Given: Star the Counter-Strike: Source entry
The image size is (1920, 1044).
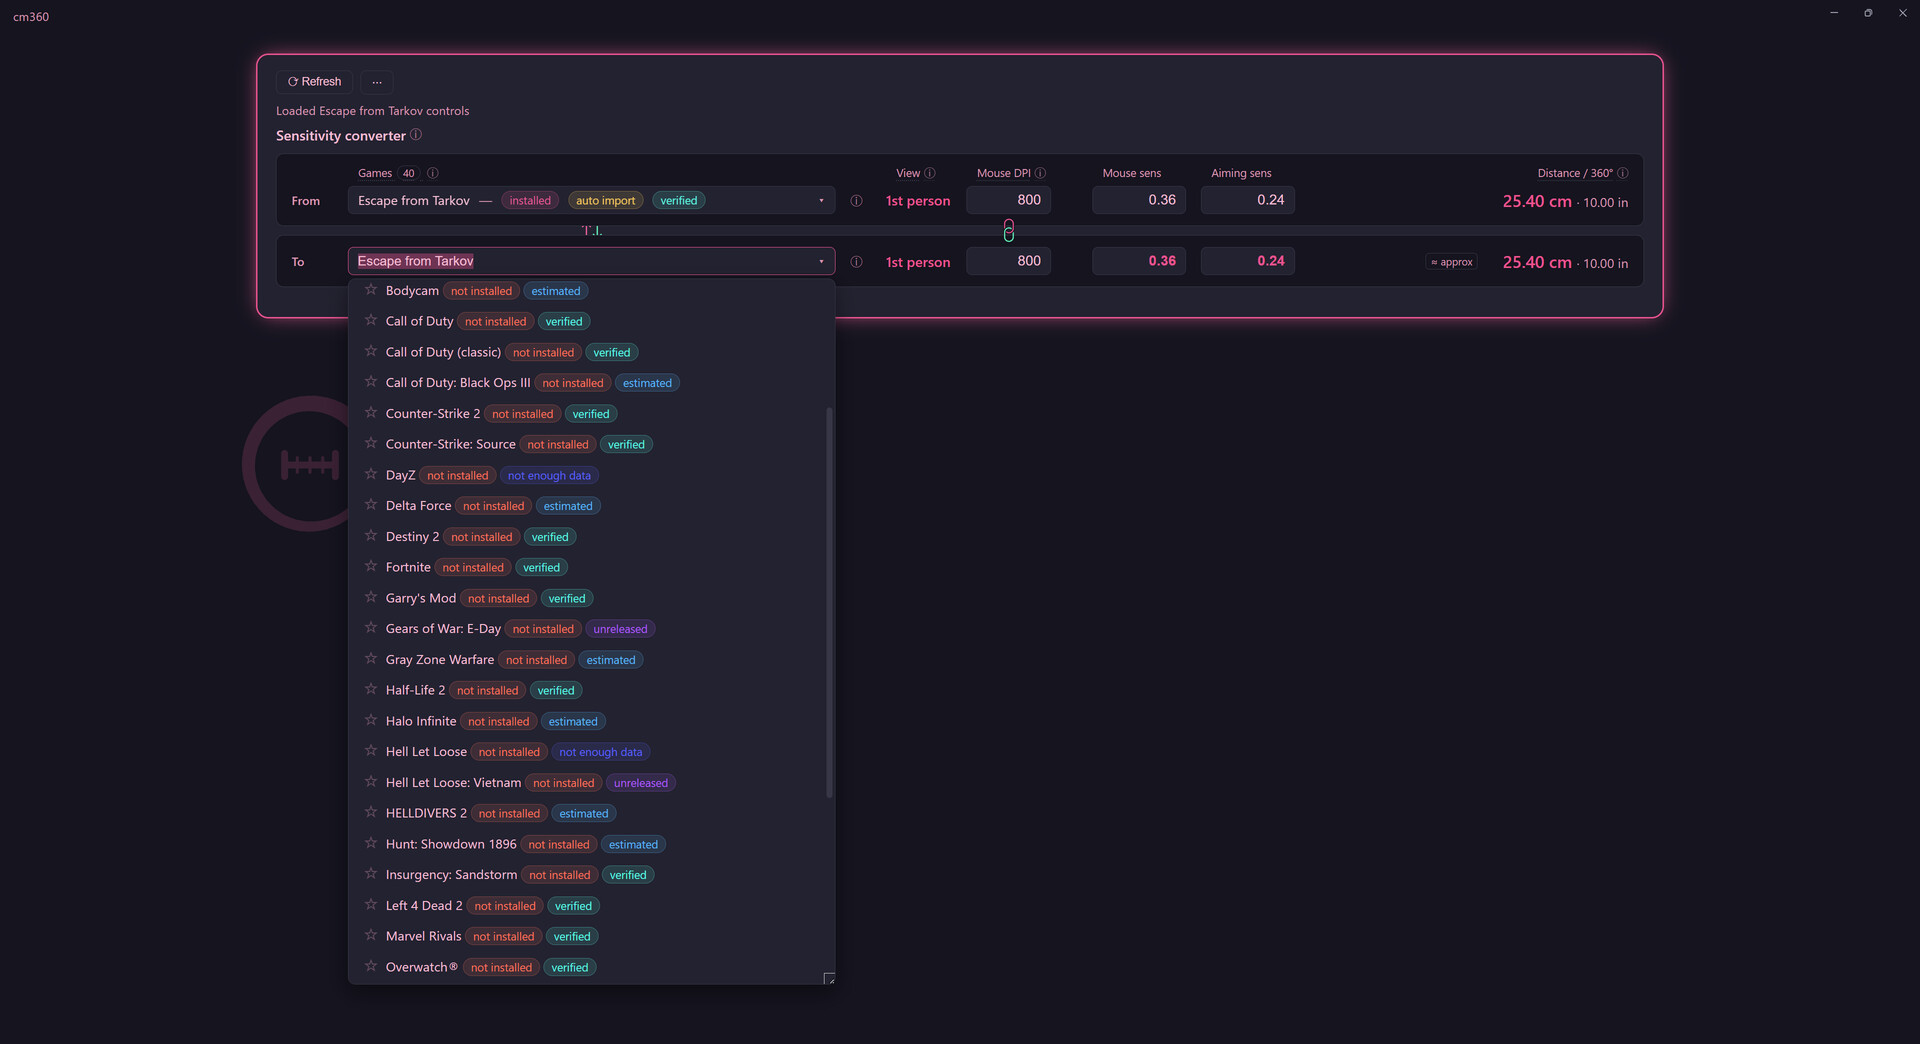Looking at the screenshot, I should (371, 444).
